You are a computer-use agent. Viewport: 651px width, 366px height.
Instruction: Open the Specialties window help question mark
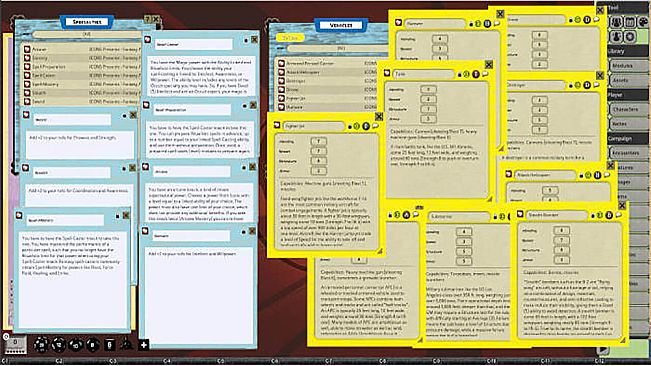147,19
